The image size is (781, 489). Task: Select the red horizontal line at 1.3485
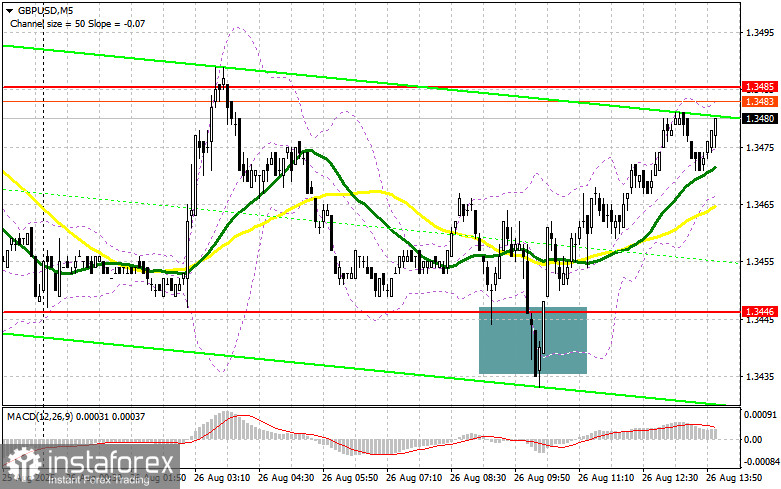[x=372, y=87]
